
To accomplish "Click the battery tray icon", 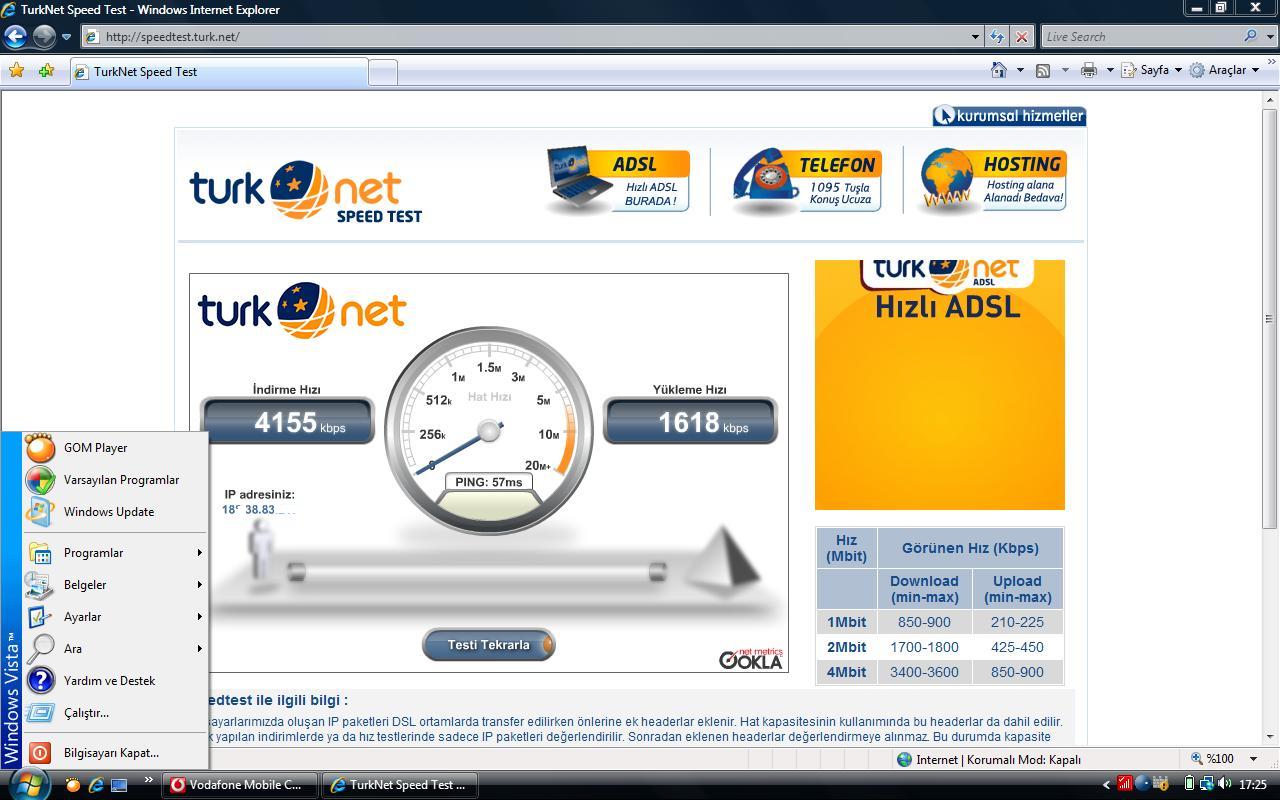I will click(1190, 785).
